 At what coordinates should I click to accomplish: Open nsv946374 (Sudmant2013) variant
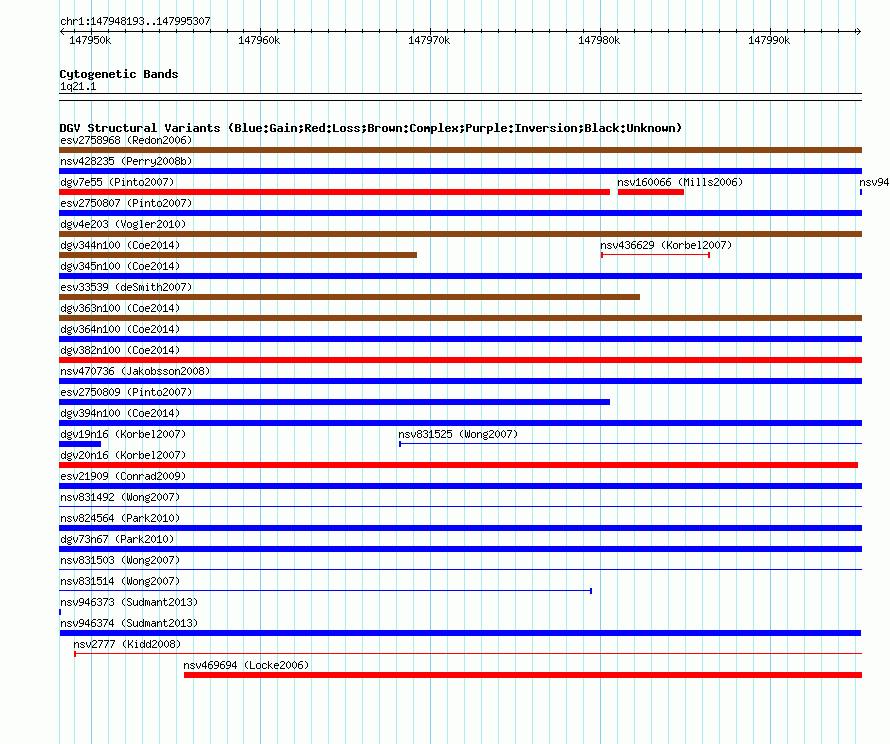pyautogui.click(x=460, y=633)
